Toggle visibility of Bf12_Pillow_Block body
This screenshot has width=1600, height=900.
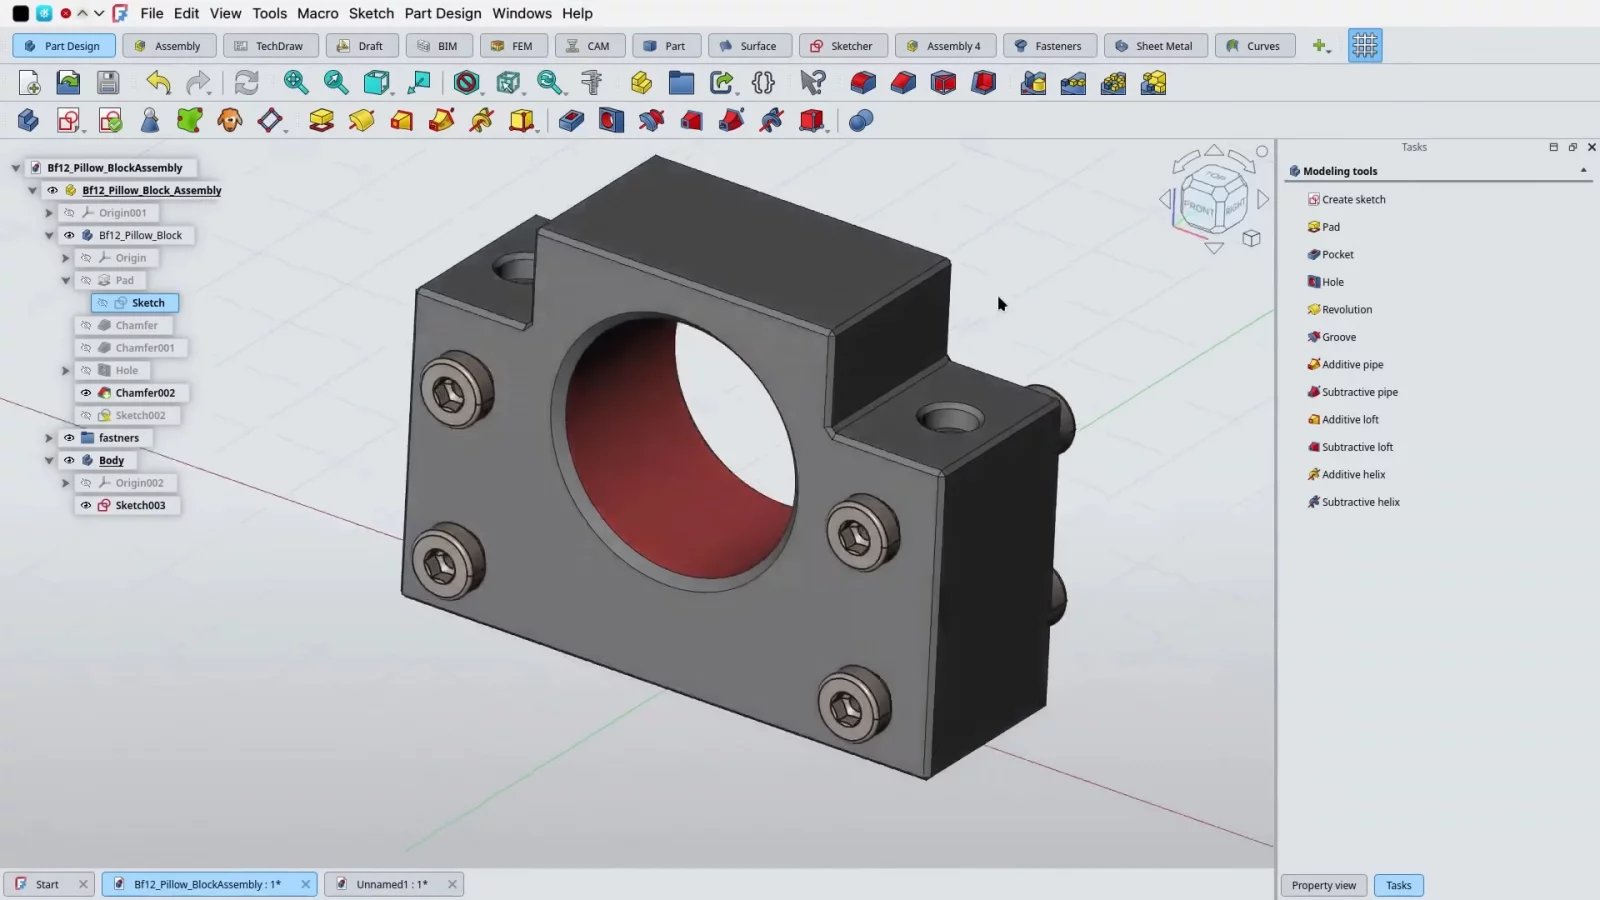[69, 235]
